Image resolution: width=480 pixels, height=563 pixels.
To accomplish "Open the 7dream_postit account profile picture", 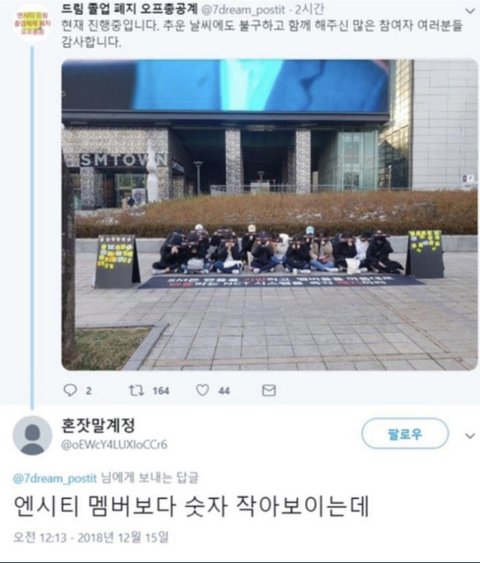I will 32,24.
